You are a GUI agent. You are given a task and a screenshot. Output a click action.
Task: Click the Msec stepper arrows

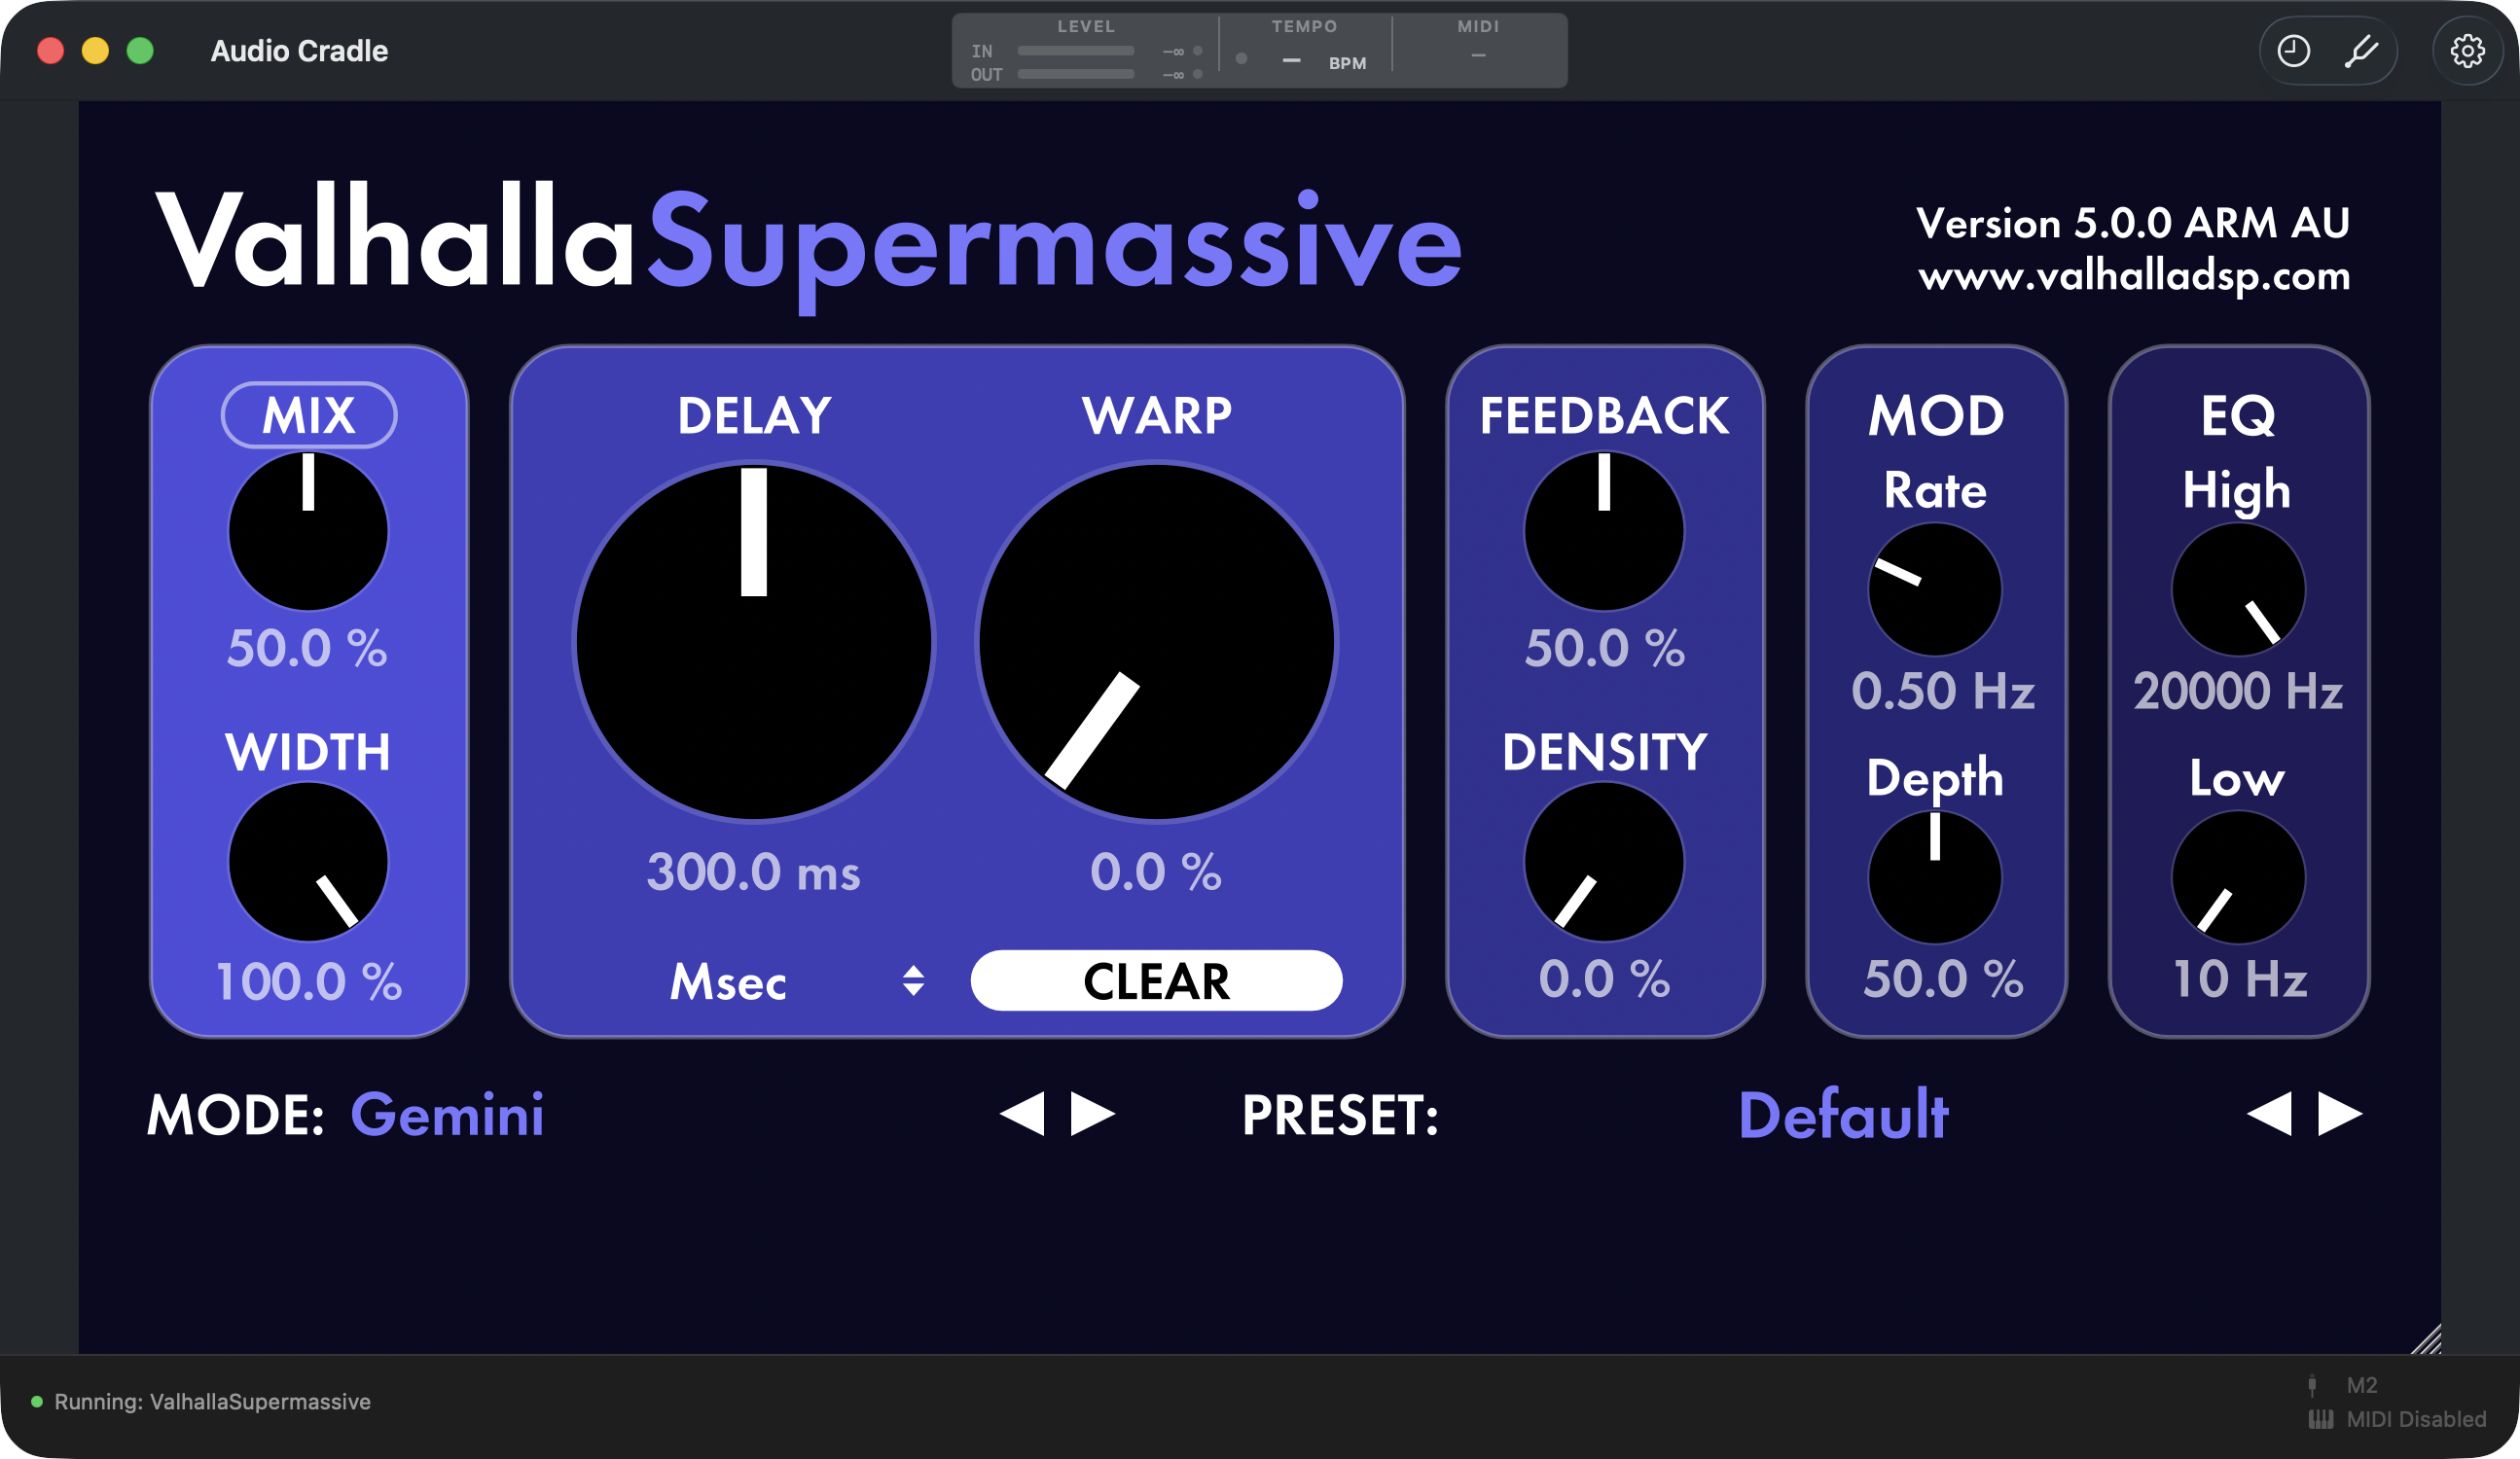tap(913, 981)
